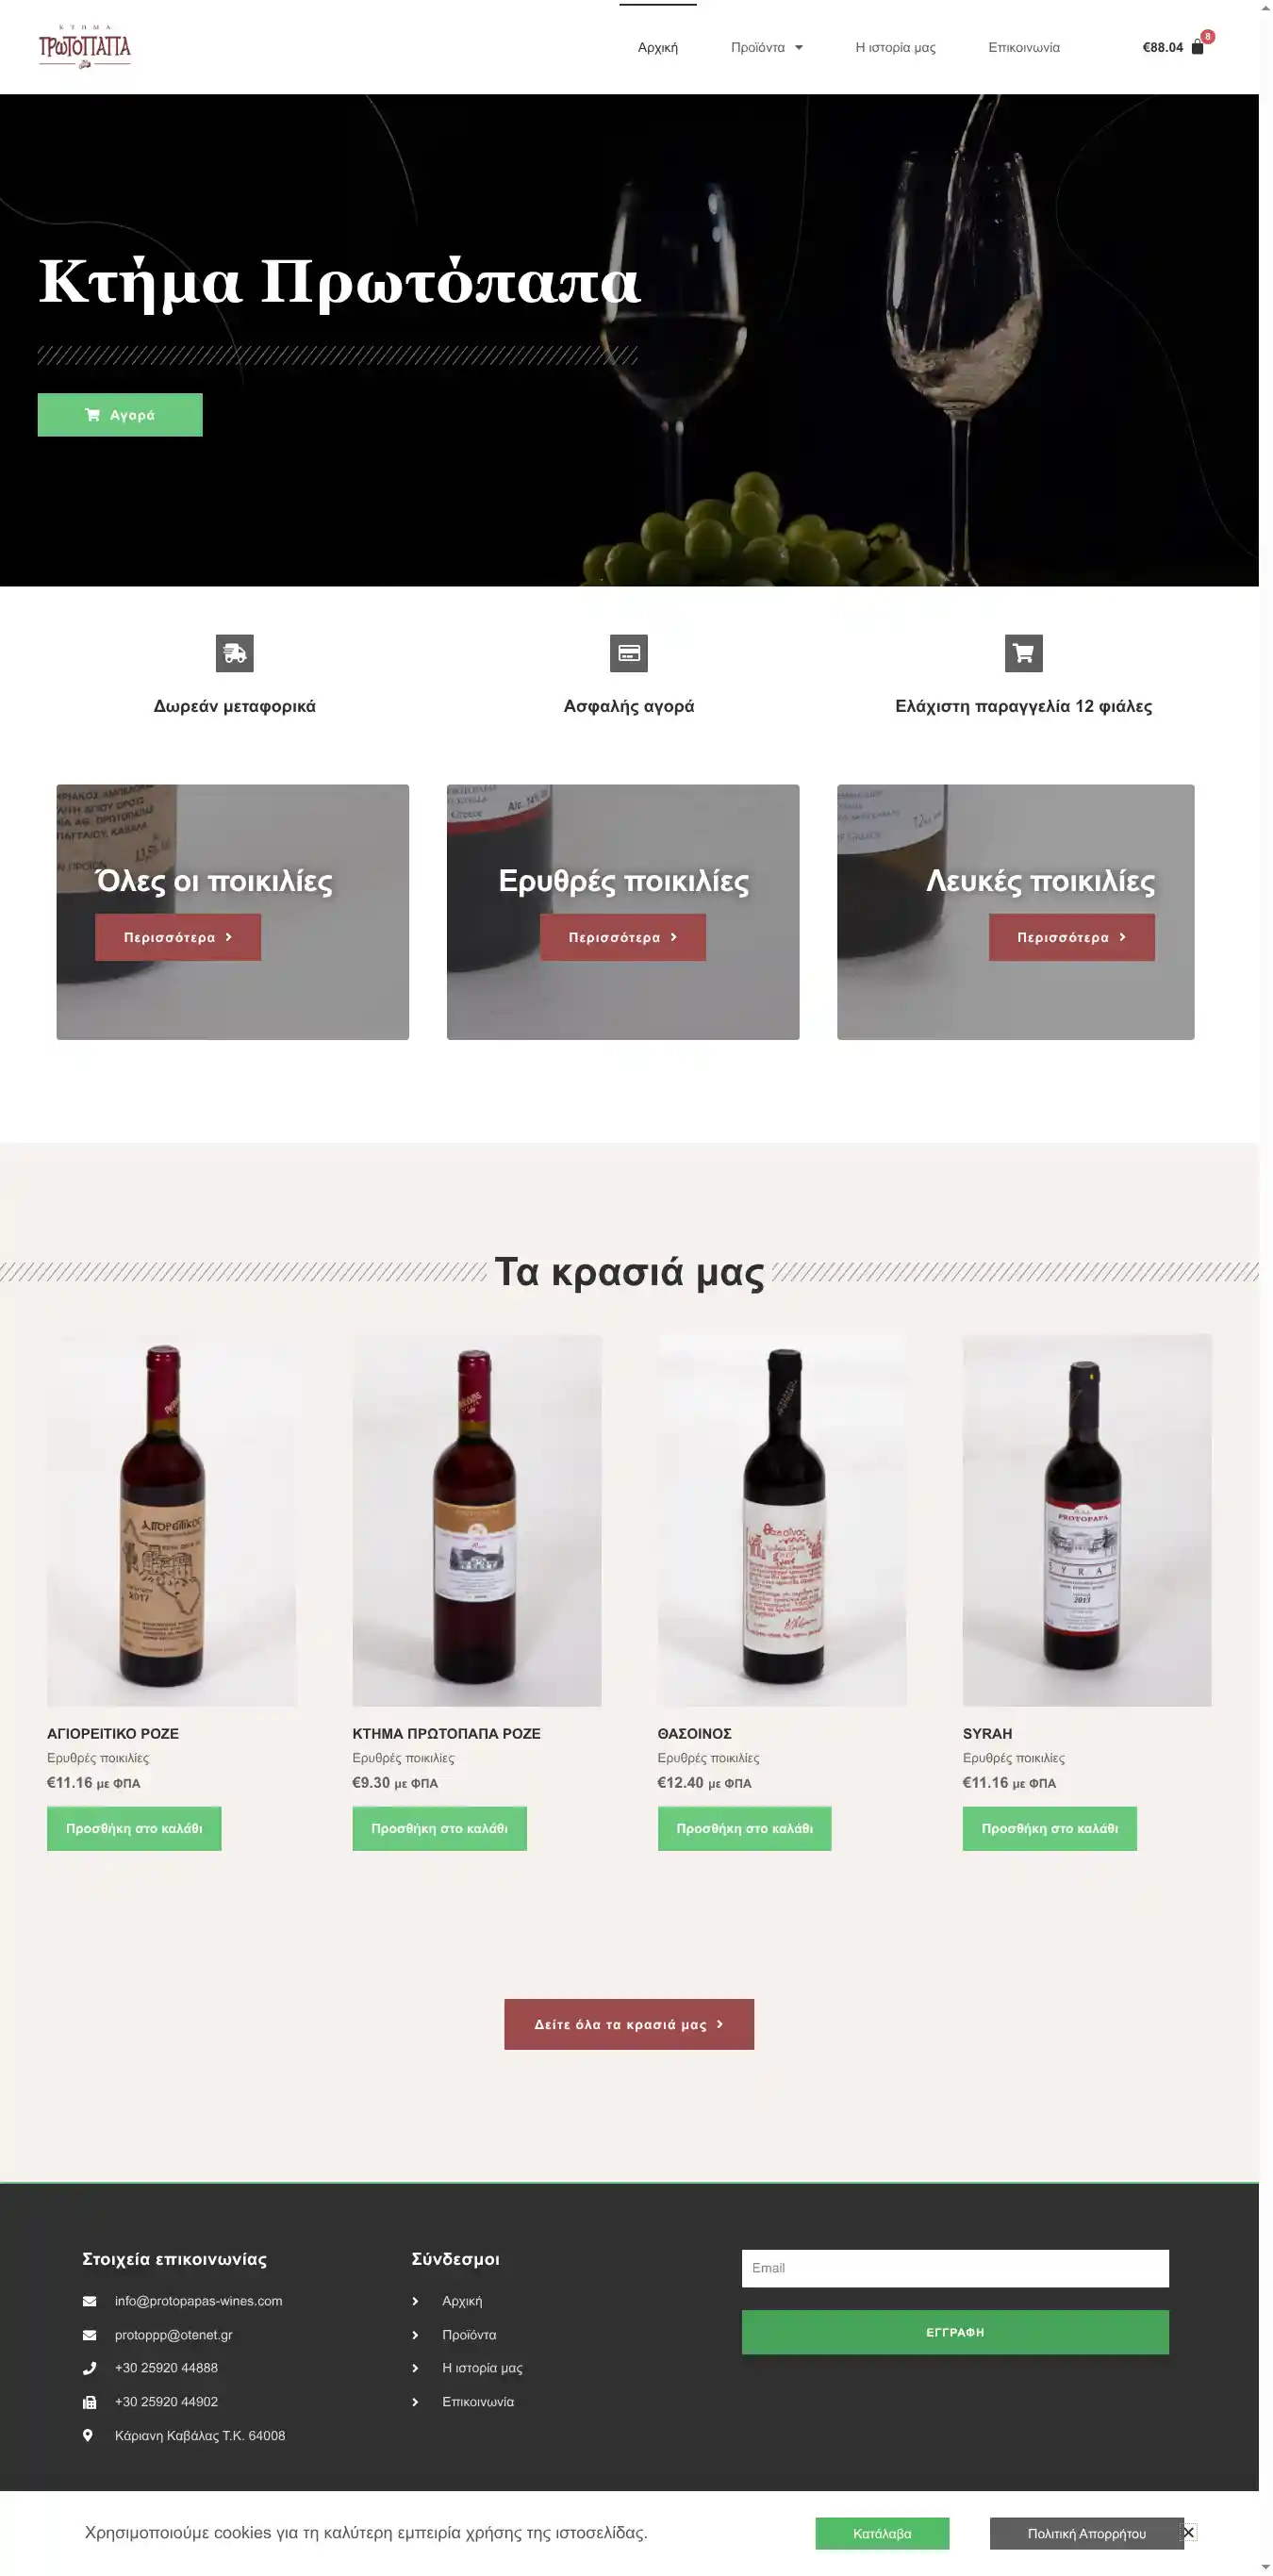
Task: Click the credit card secure purchase icon
Action: [x=629, y=653]
